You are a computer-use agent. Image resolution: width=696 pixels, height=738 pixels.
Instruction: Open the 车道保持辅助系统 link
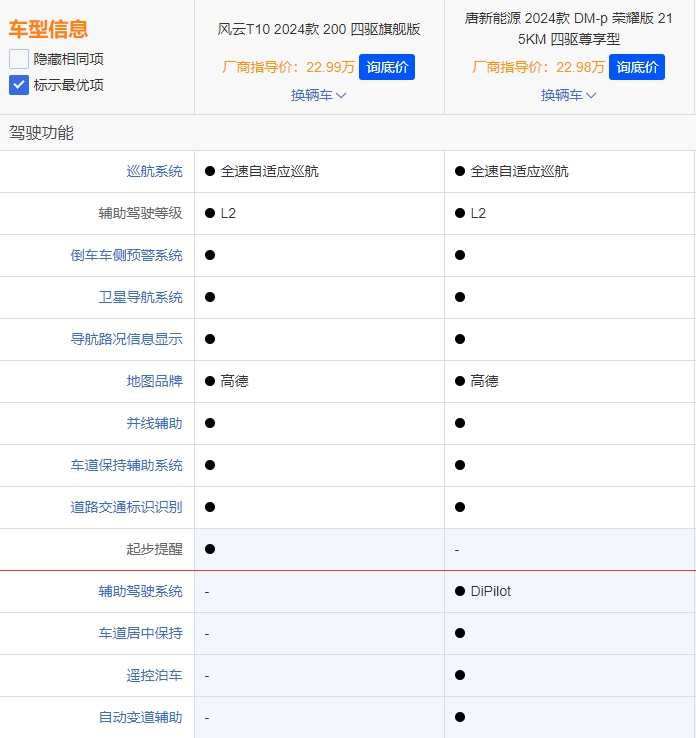127,465
